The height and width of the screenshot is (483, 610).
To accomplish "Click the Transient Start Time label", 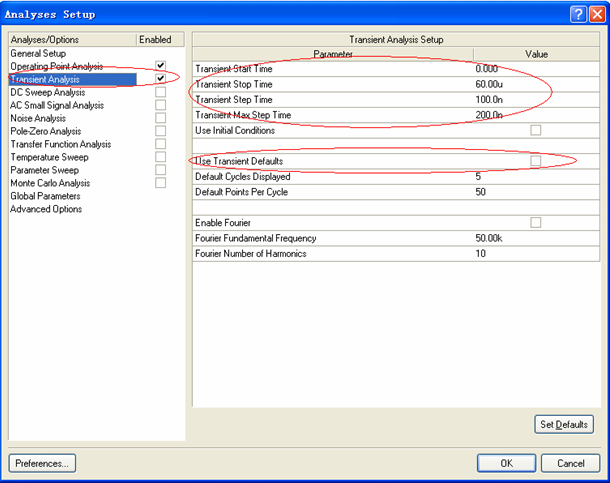I will point(234,69).
